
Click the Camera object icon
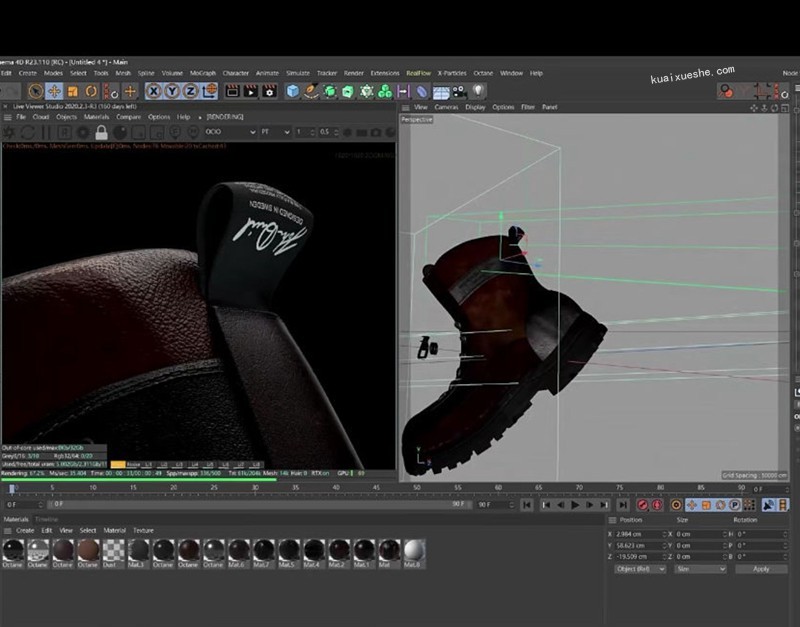(x=458, y=91)
